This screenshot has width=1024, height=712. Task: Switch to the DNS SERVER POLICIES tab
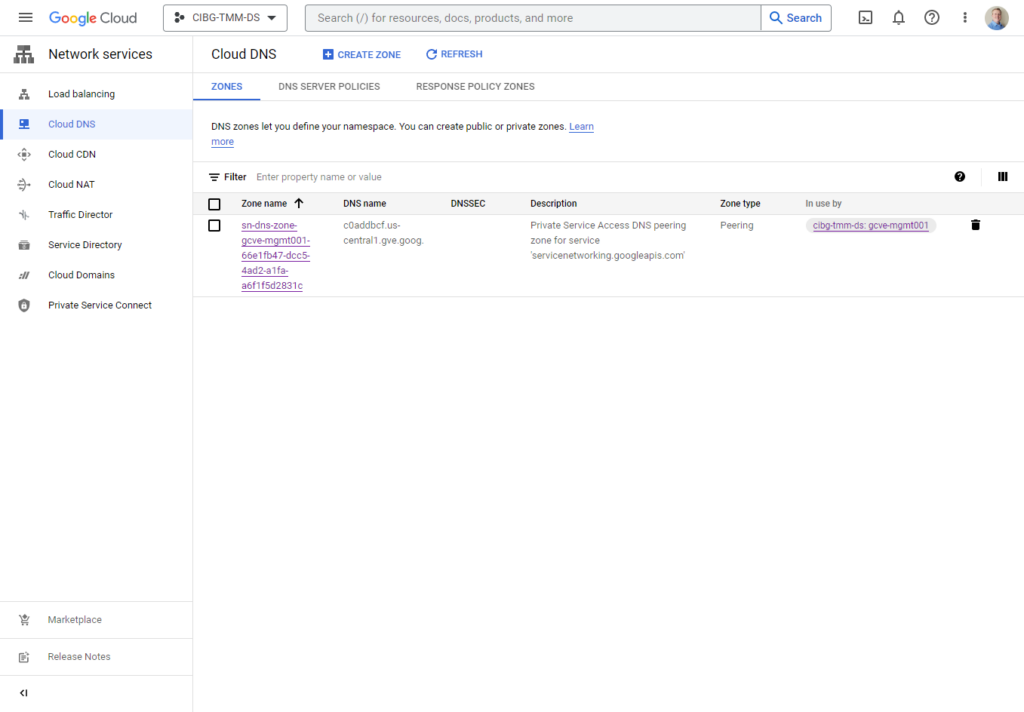329,86
